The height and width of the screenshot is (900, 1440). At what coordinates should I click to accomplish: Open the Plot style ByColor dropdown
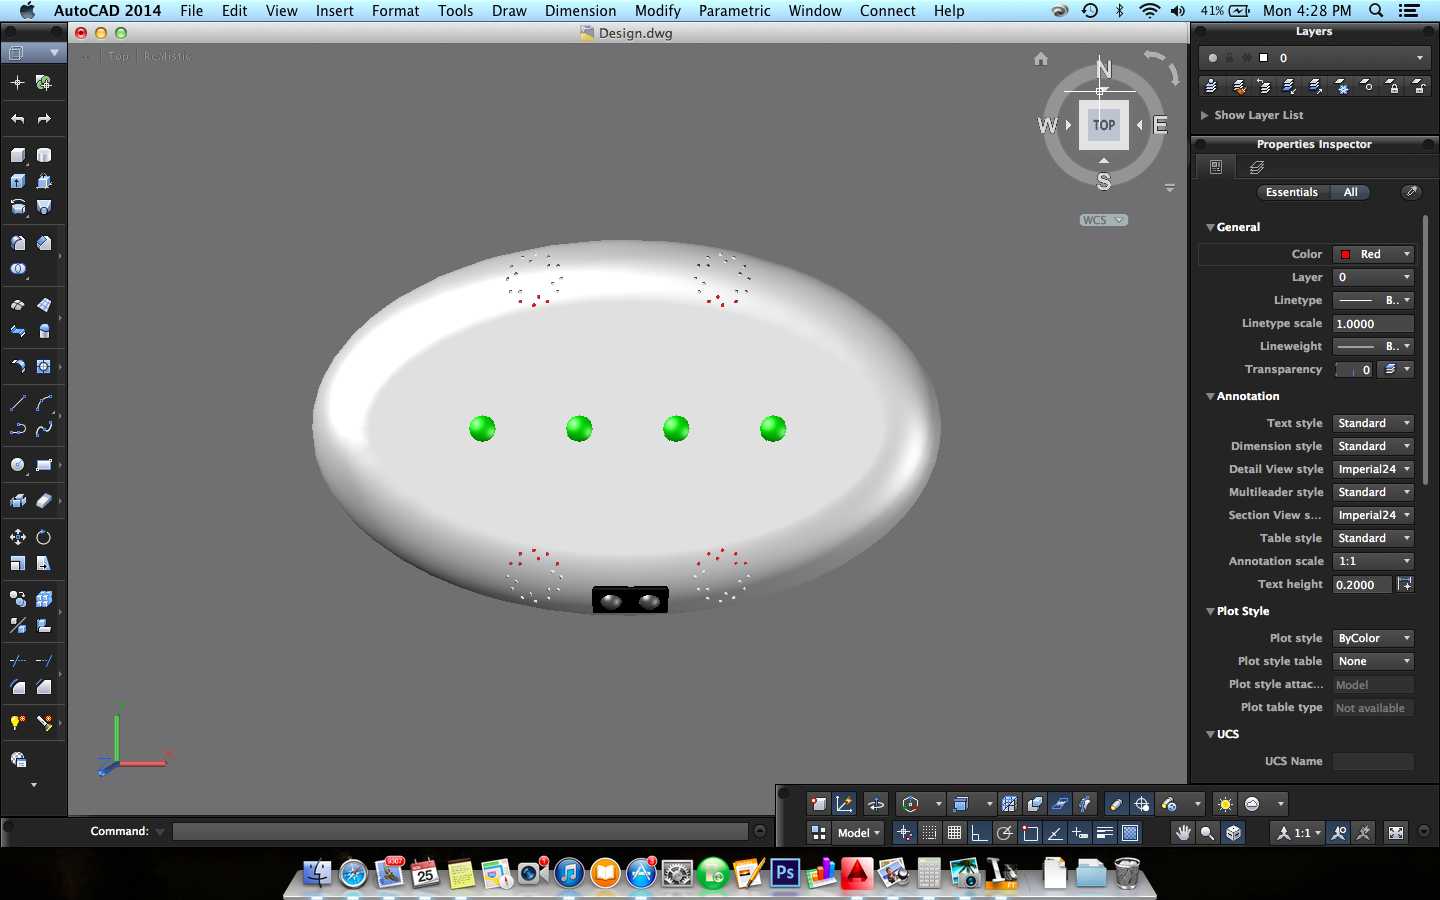click(x=1374, y=638)
